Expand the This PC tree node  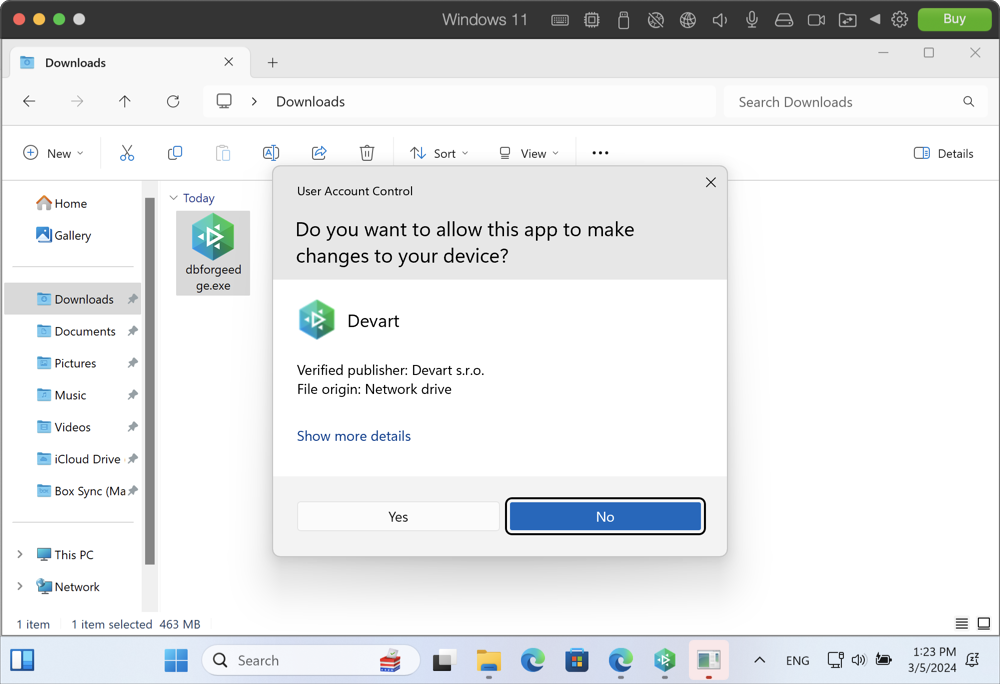click(20, 554)
